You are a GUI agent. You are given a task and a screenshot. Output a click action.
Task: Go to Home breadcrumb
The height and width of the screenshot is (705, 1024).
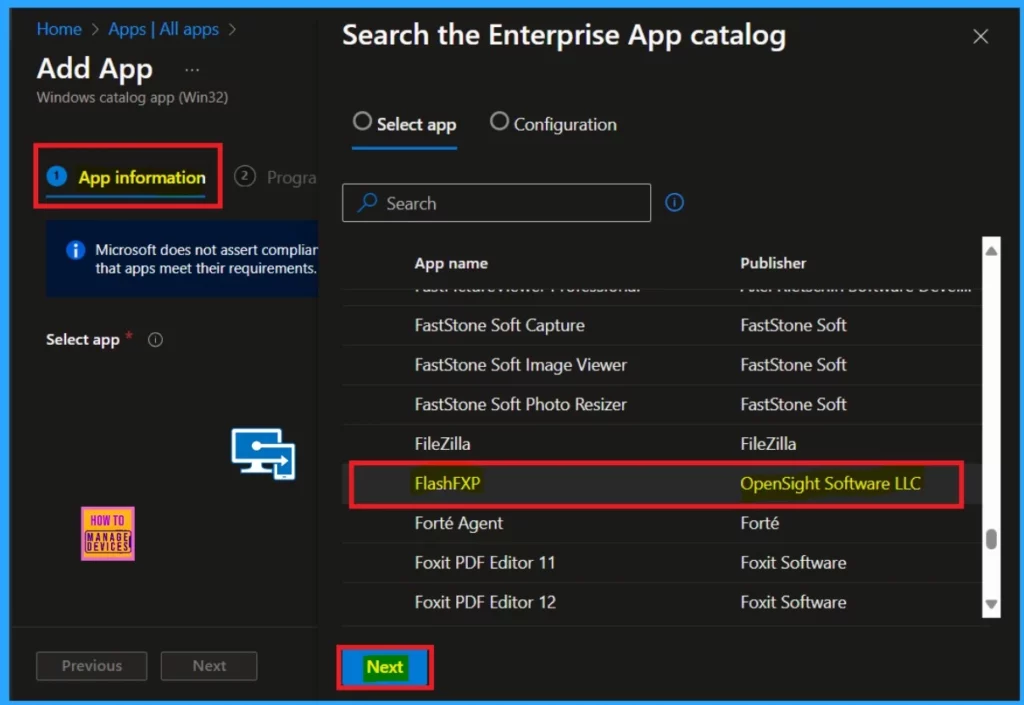pyautogui.click(x=59, y=29)
